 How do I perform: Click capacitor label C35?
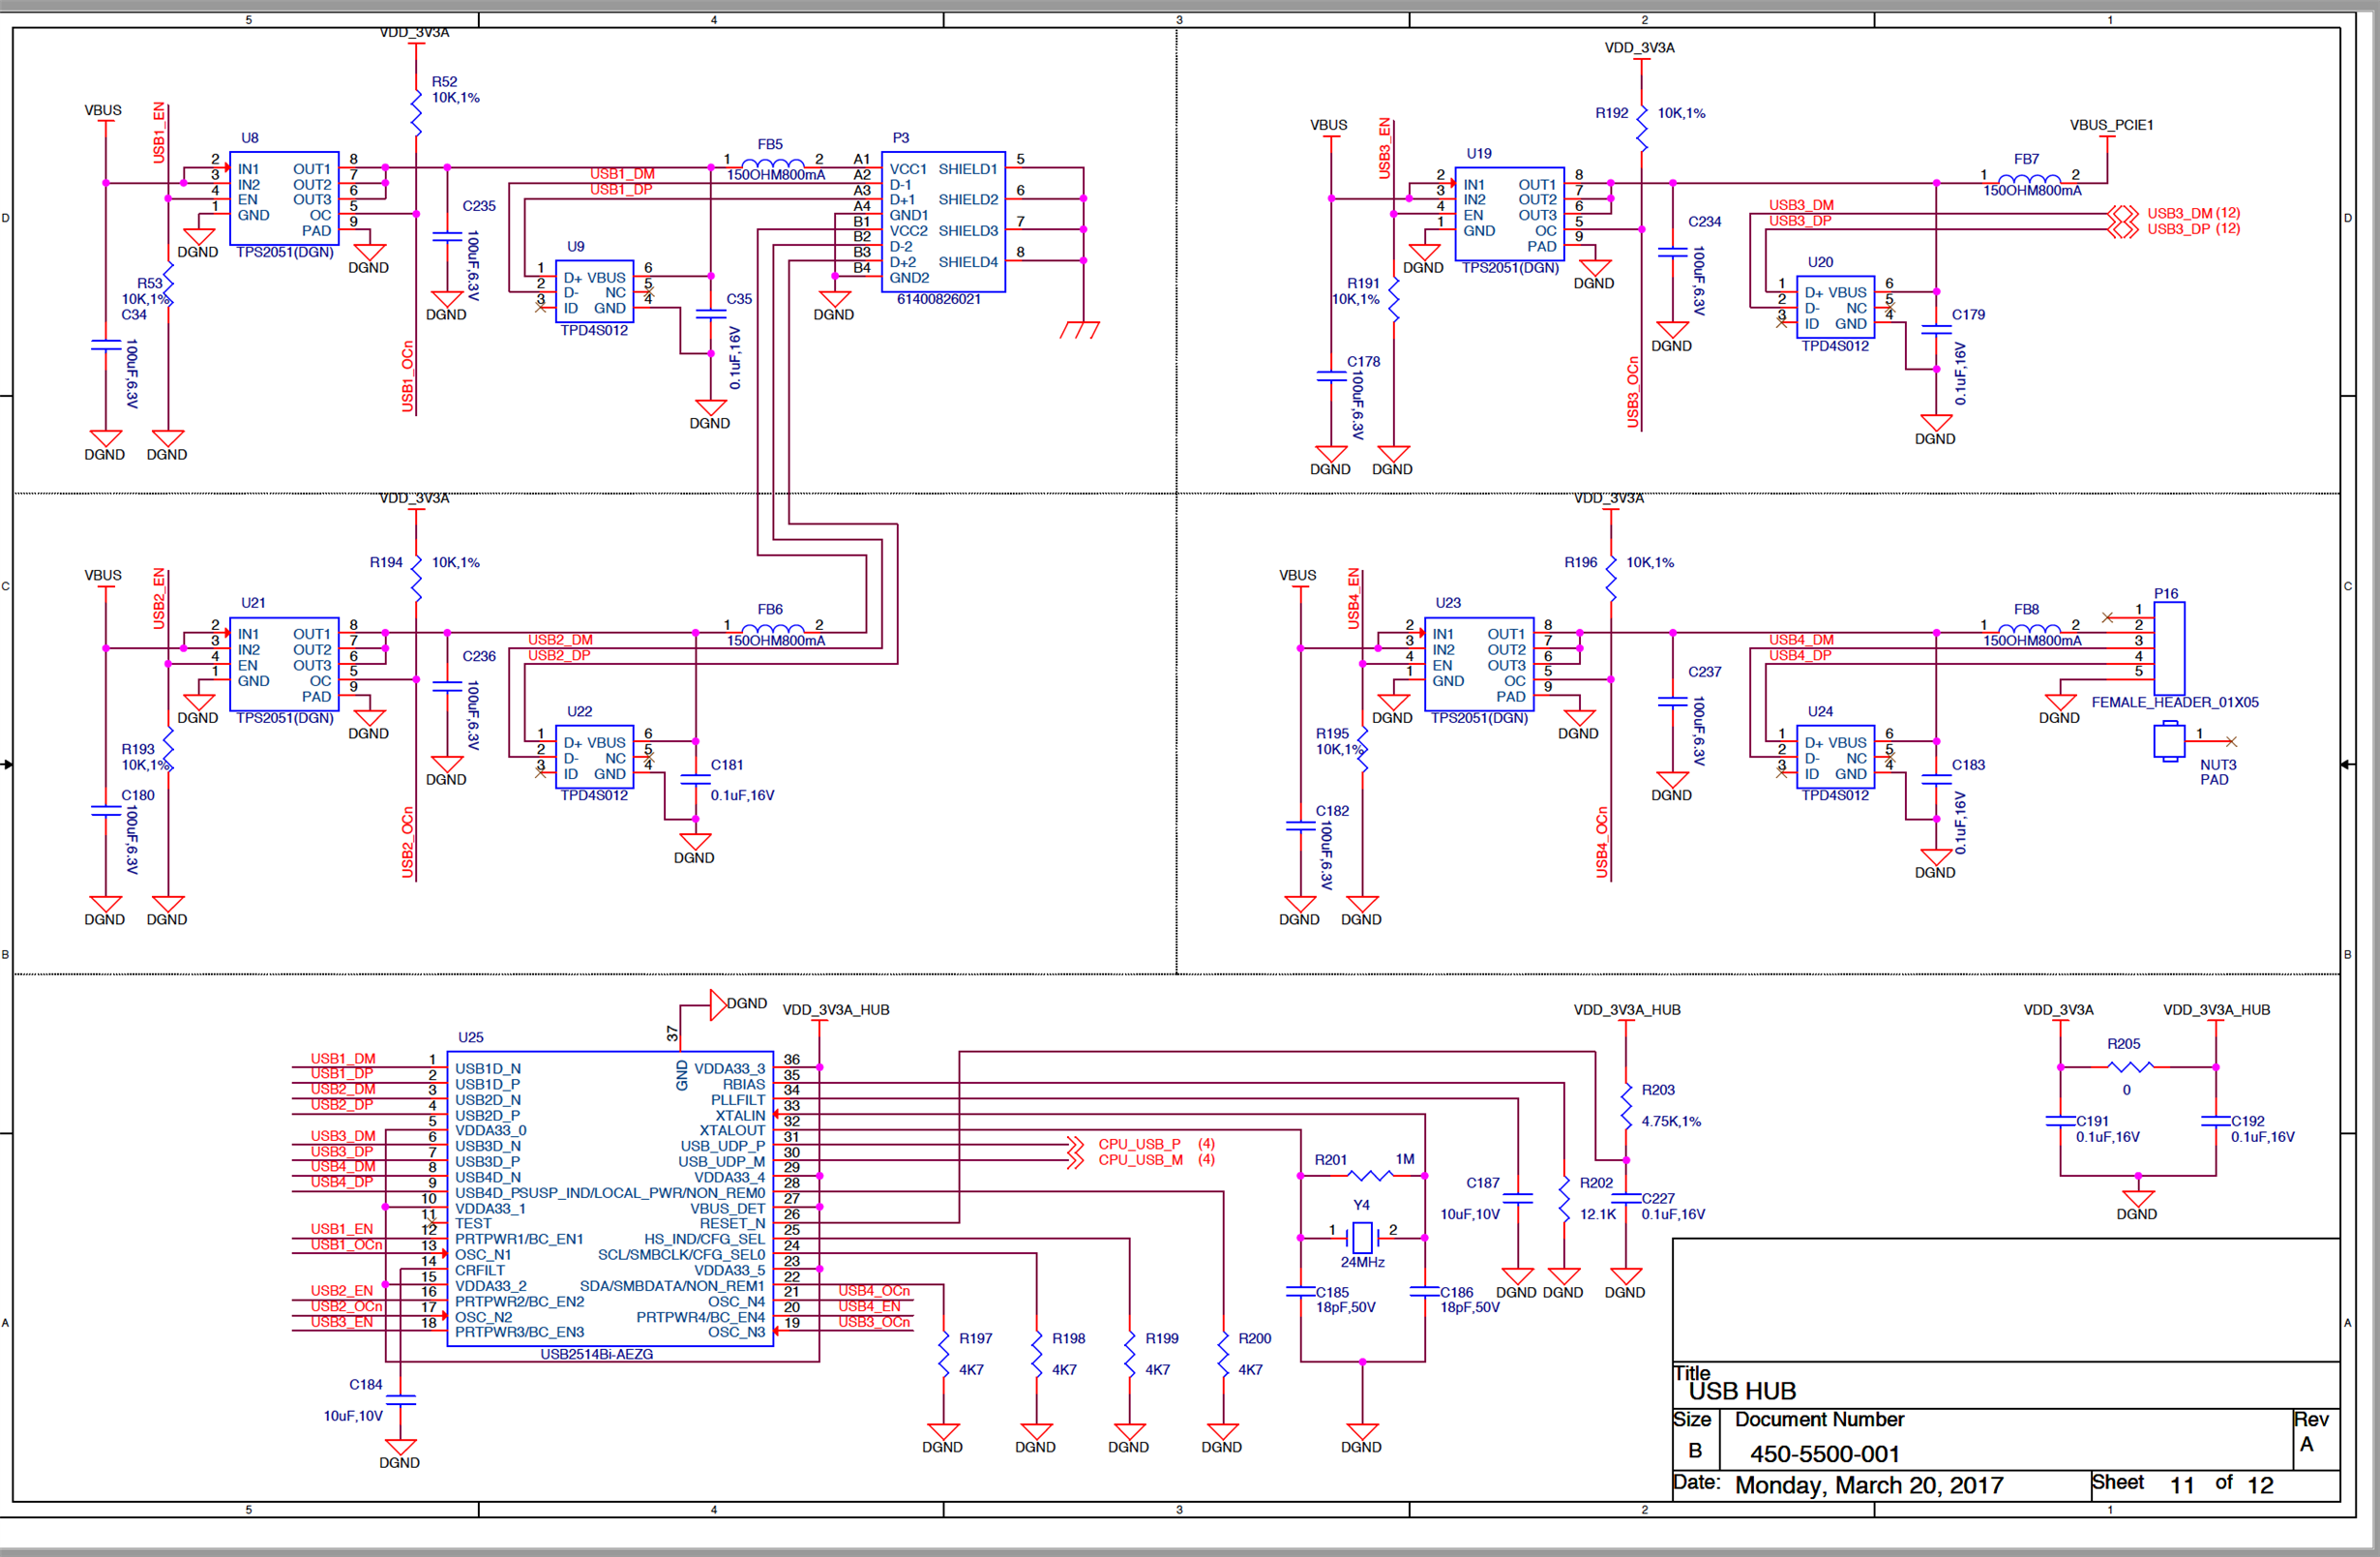(739, 299)
